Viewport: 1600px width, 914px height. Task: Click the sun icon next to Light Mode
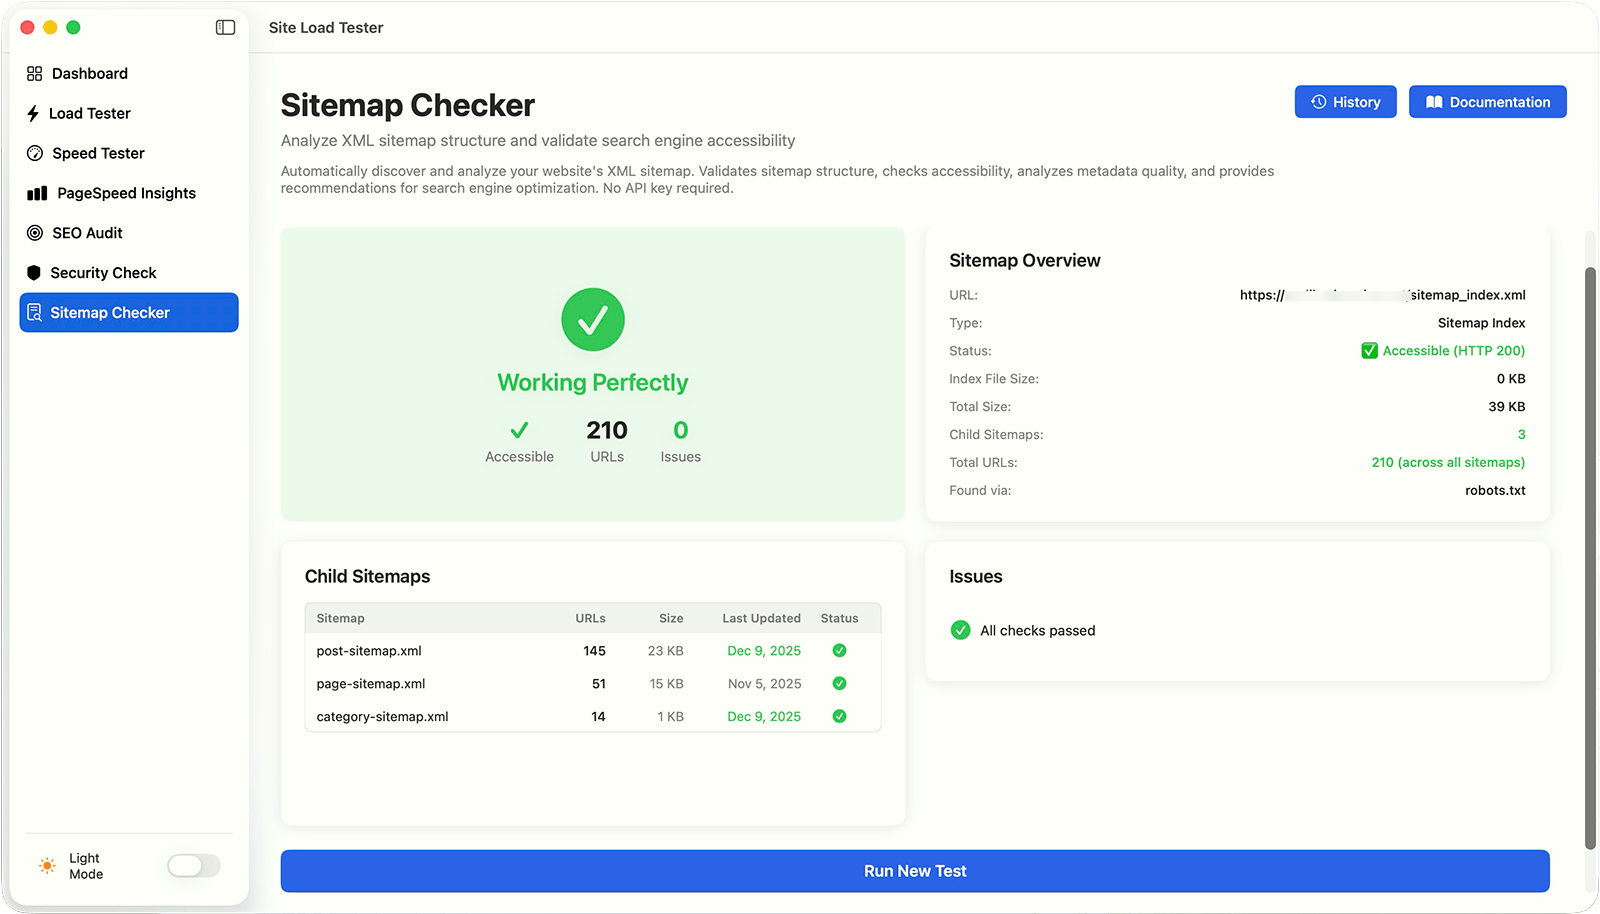click(45, 865)
